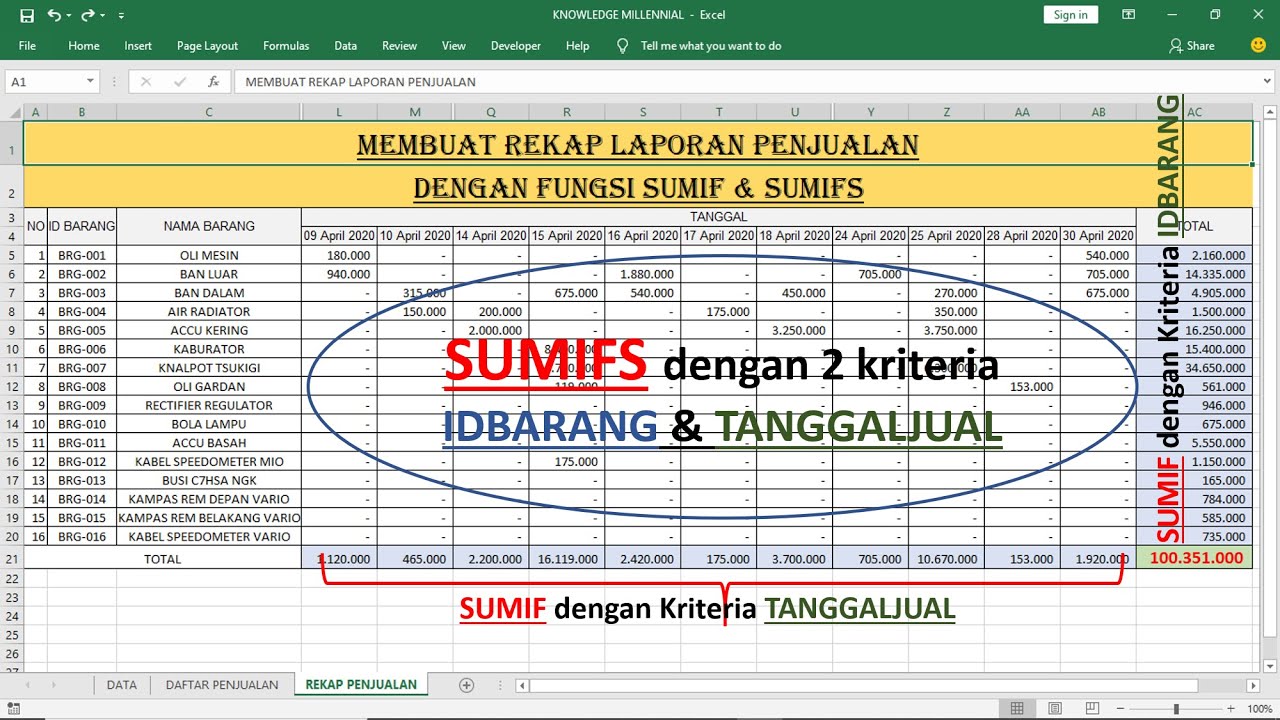Open the Page Layout tab
This screenshot has height=720, width=1280.
point(207,46)
